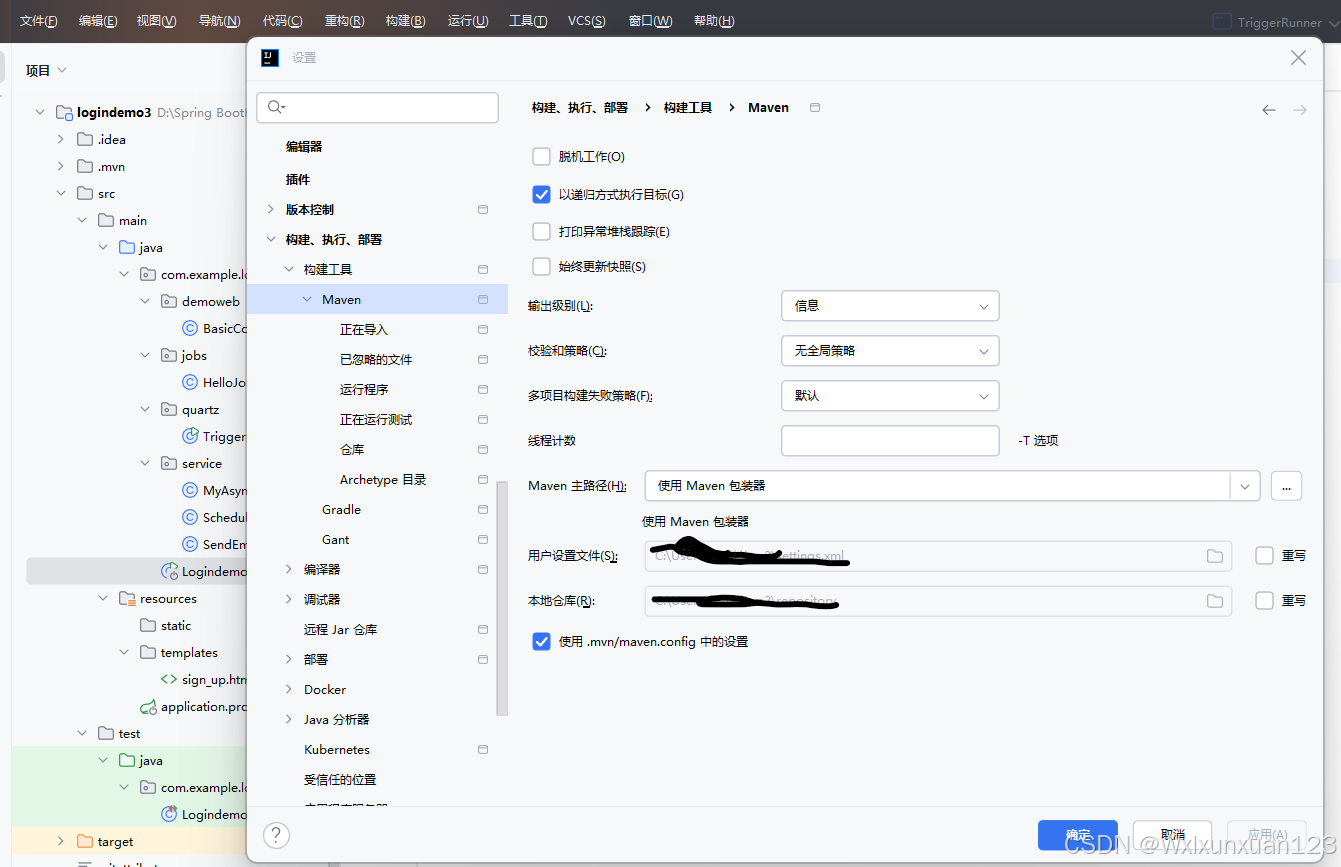
Task: Enable 打印异常堆栈跟踪(E) checkbox
Action: coord(542,232)
